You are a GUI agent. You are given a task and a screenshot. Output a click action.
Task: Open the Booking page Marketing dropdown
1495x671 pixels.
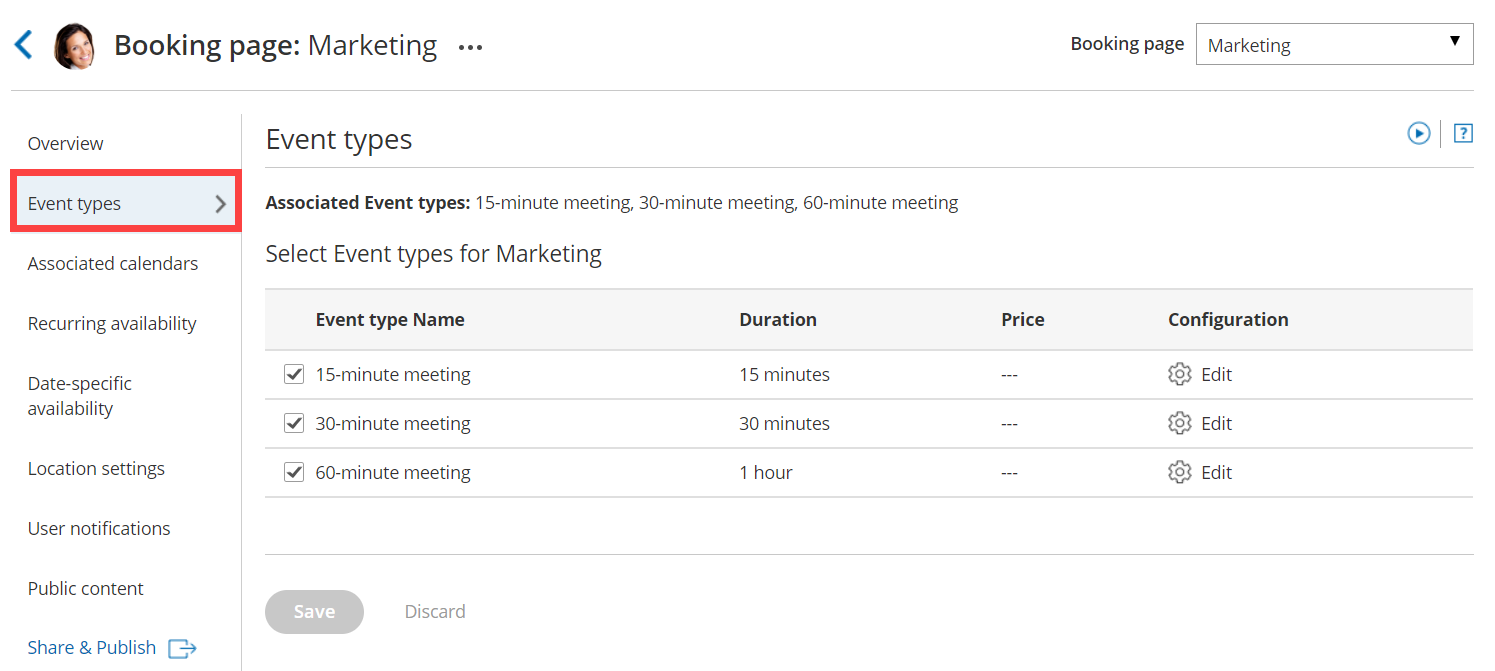point(1334,45)
